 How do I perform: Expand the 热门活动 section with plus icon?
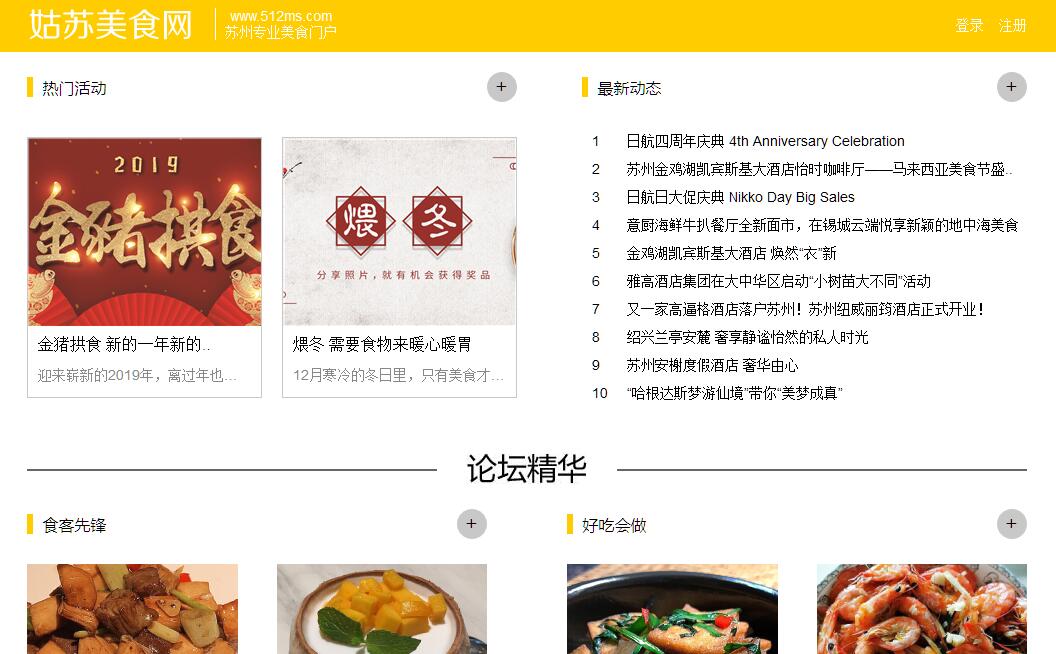501,88
